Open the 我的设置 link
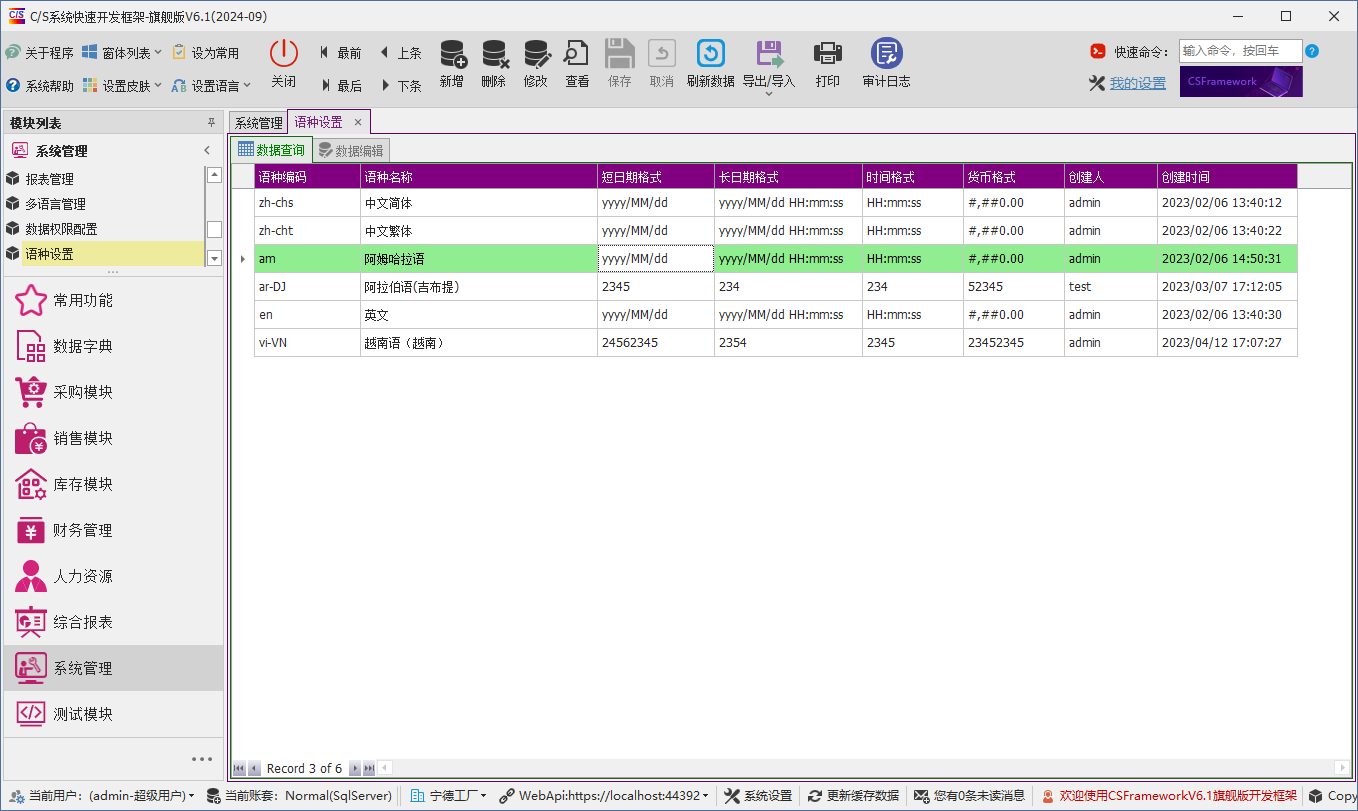The height and width of the screenshot is (811, 1358). pyautogui.click(x=1138, y=84)
